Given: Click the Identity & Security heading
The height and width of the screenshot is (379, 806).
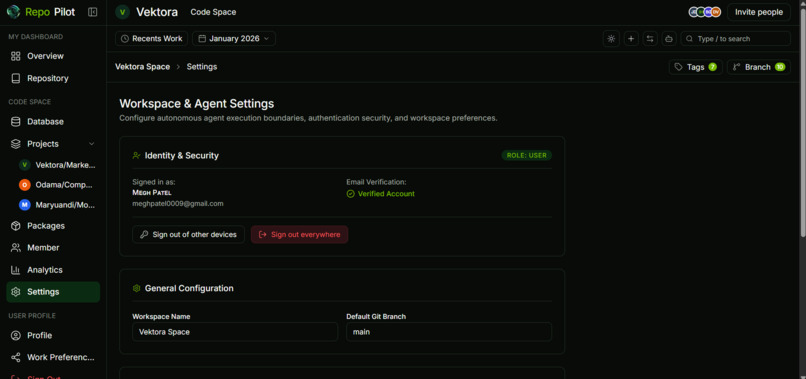Looking at the screenshot, I should (181, 155).
